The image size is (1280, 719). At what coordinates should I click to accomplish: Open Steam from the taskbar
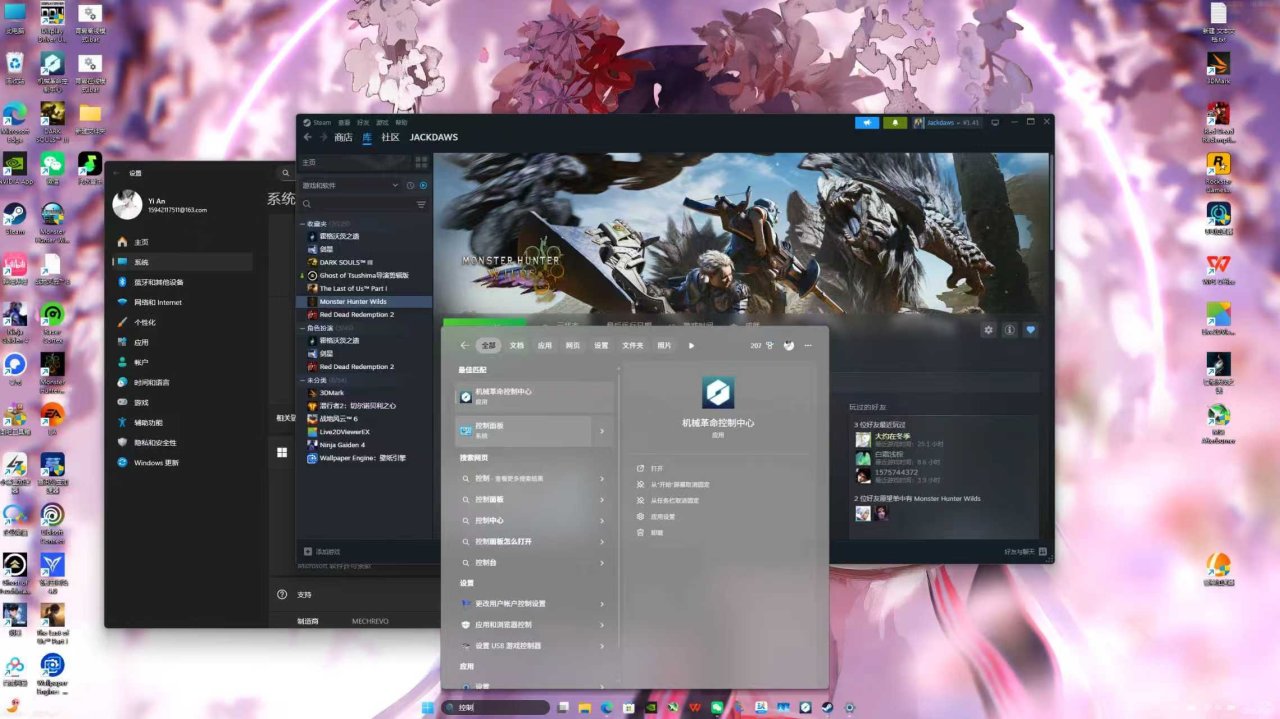pyautogui.click(x=827, y=707)
